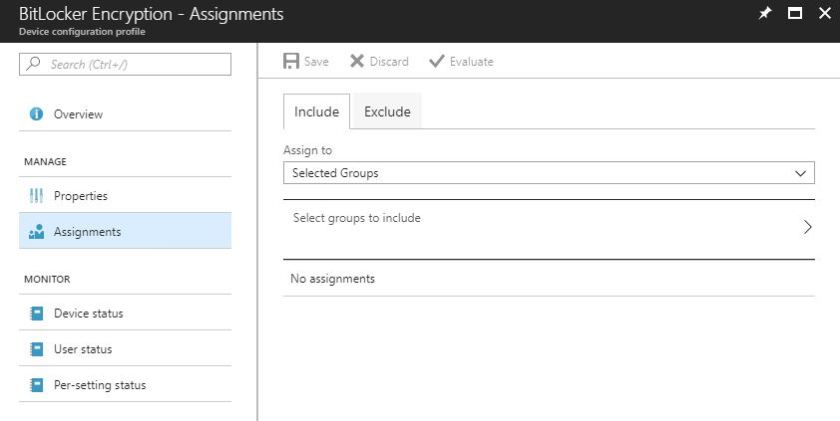Discard the assignment changes
This screenshot has width=840, height=421.
tap(379, 61)
